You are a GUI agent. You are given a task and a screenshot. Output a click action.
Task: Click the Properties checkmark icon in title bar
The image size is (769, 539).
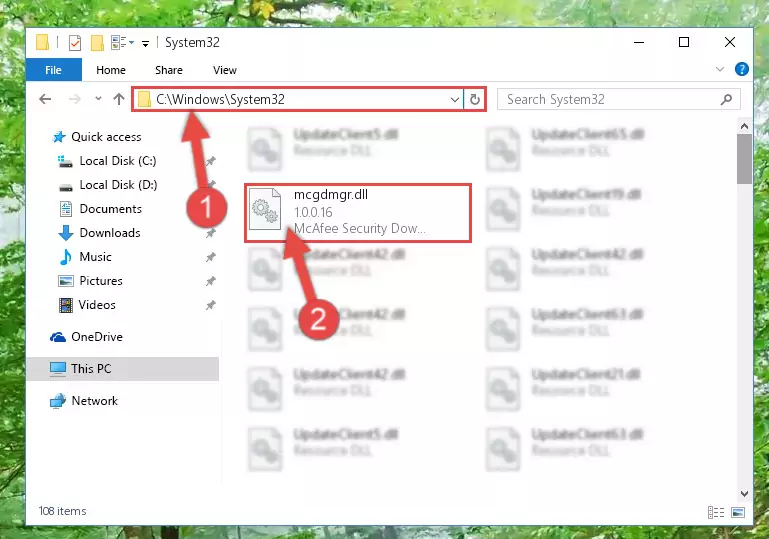click(75, 43)
